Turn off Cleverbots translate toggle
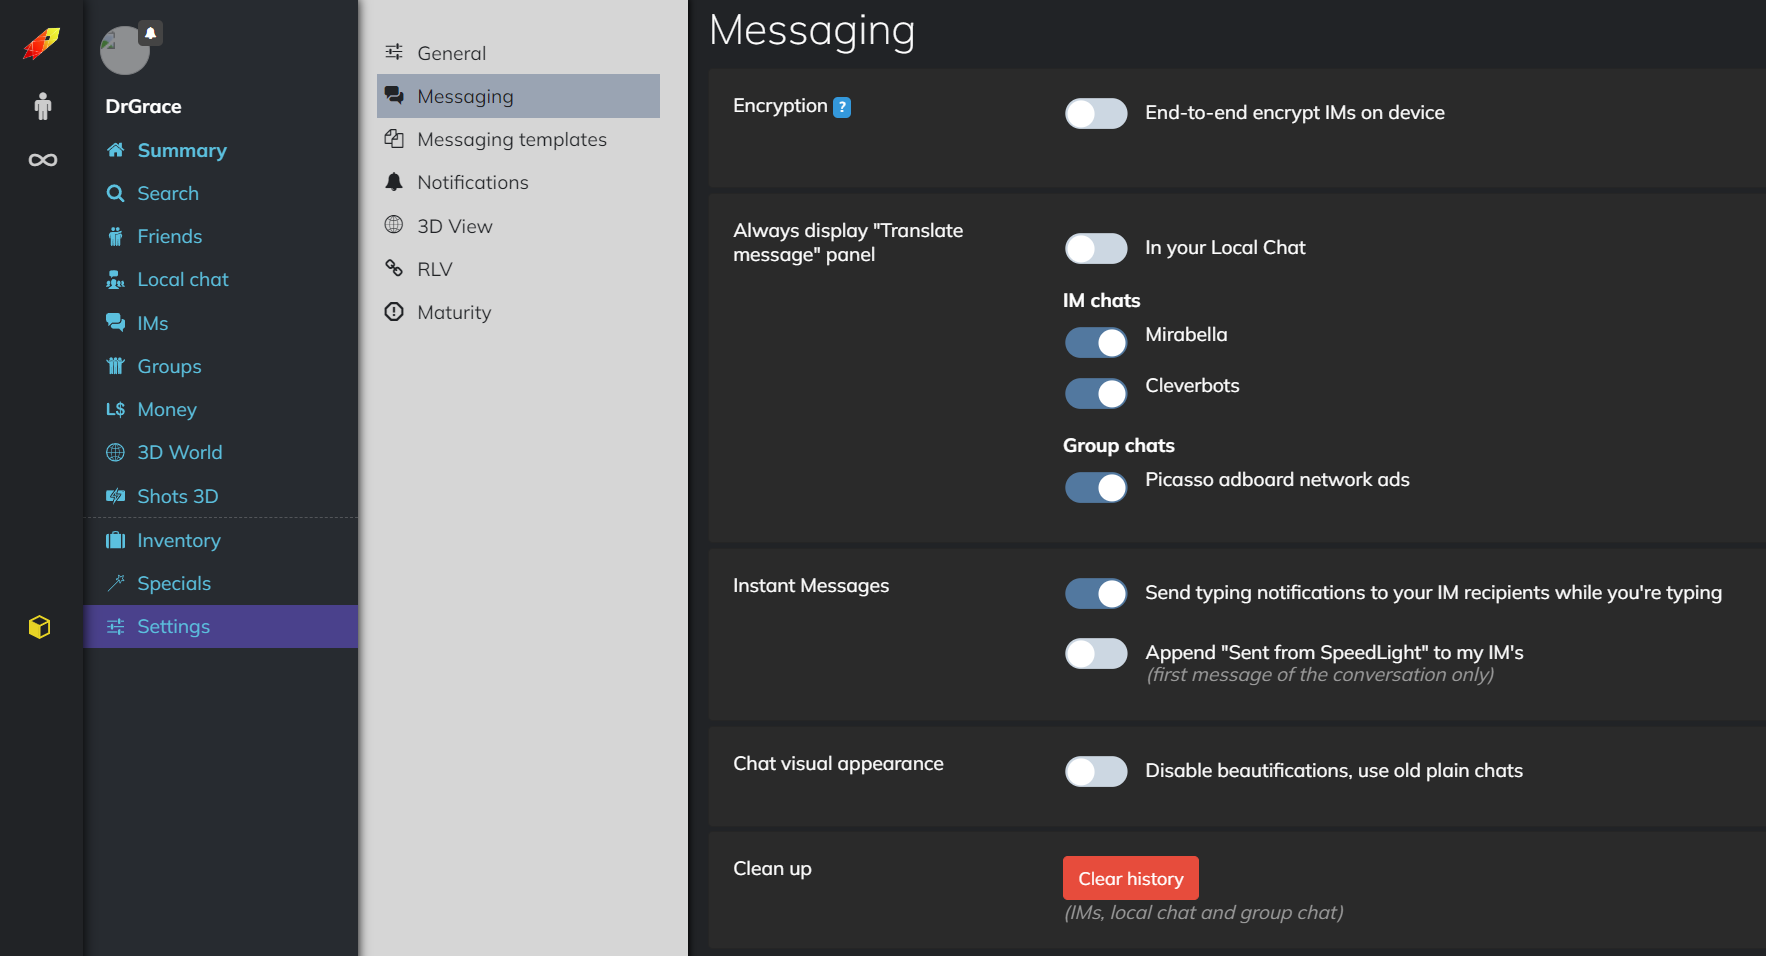The width and height of the screenshot is (1766, 956). tap(1096, 393)
